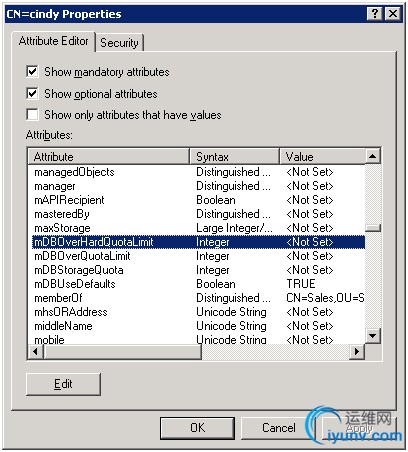Viewport: 408px width, 452px height.
Task: Confirm with the OK button
Action: [197, 428]
